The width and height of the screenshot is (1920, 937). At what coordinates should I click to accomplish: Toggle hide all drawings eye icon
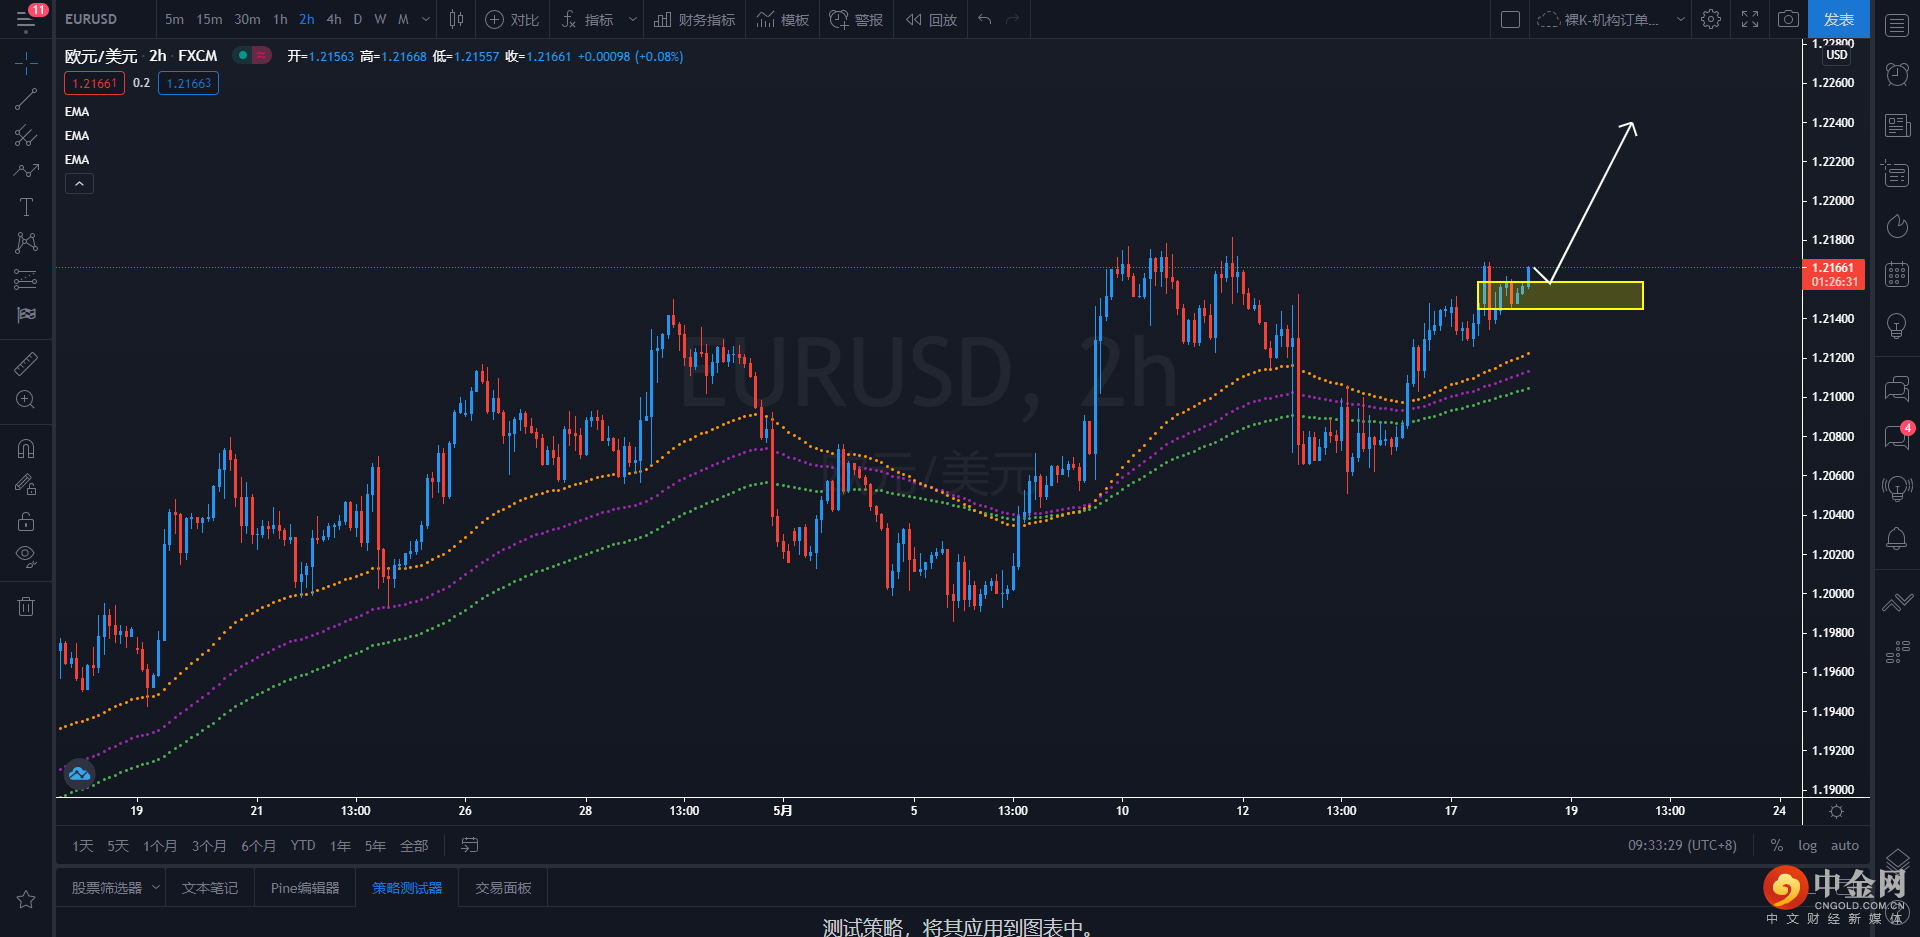coord(26,556)
